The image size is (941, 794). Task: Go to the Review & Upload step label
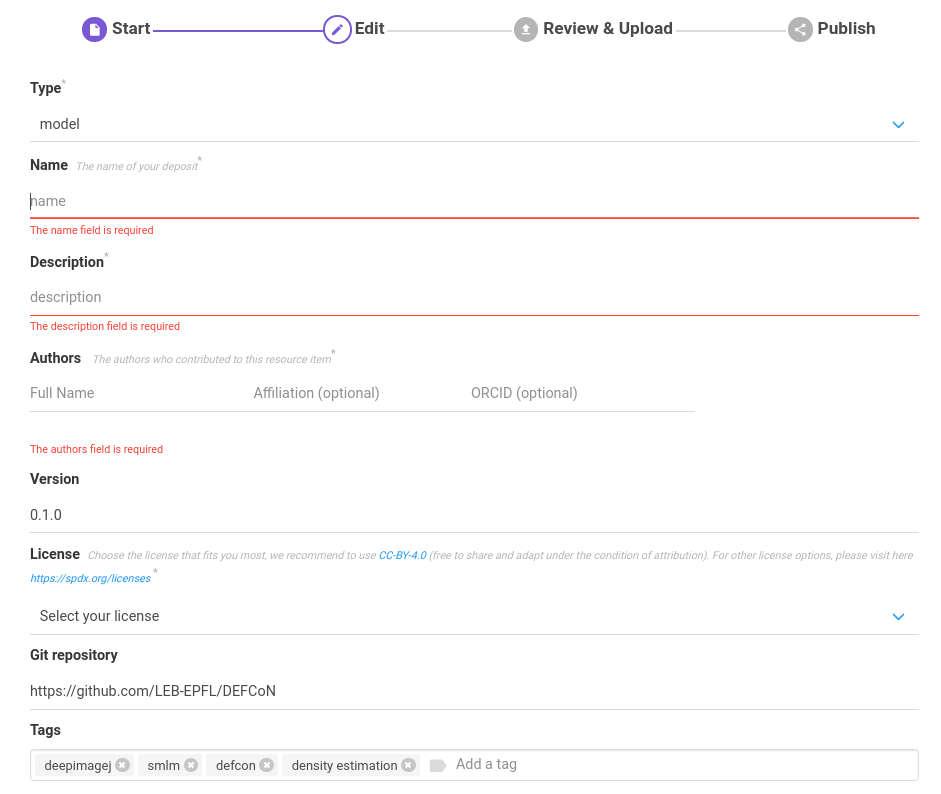click(608, 28)
